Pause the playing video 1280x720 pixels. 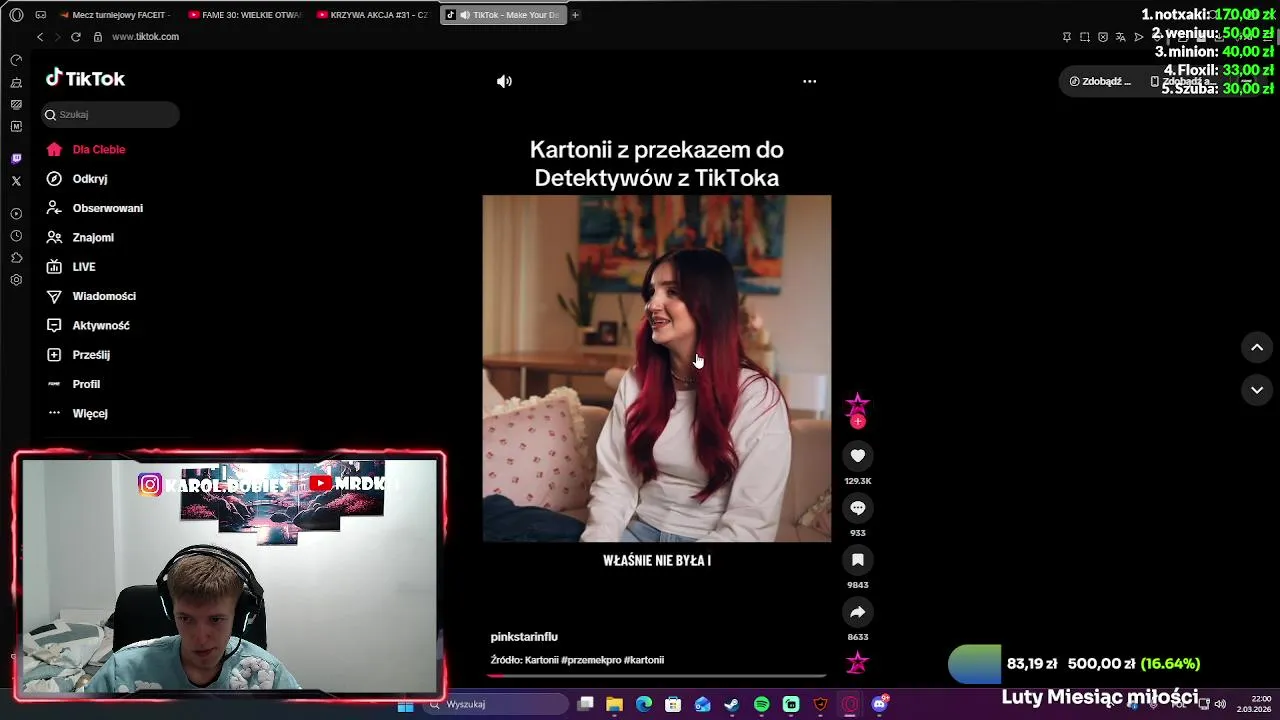tap(656, 368)
